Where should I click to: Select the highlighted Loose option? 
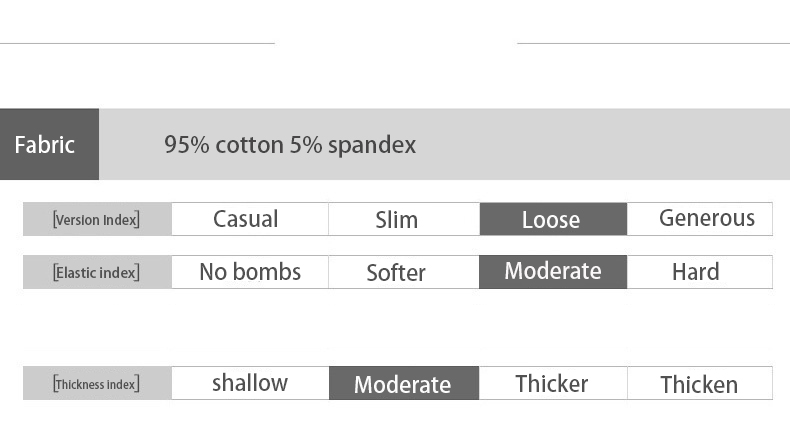coord(553,219)
